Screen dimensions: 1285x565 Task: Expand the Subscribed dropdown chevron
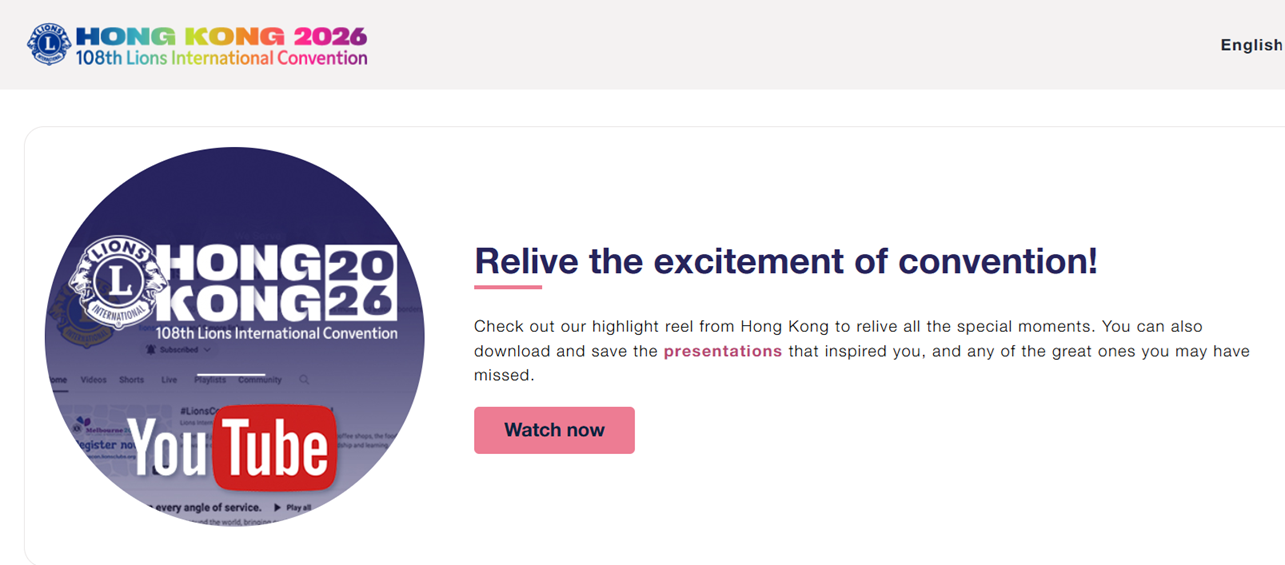[x=208, y=350]
